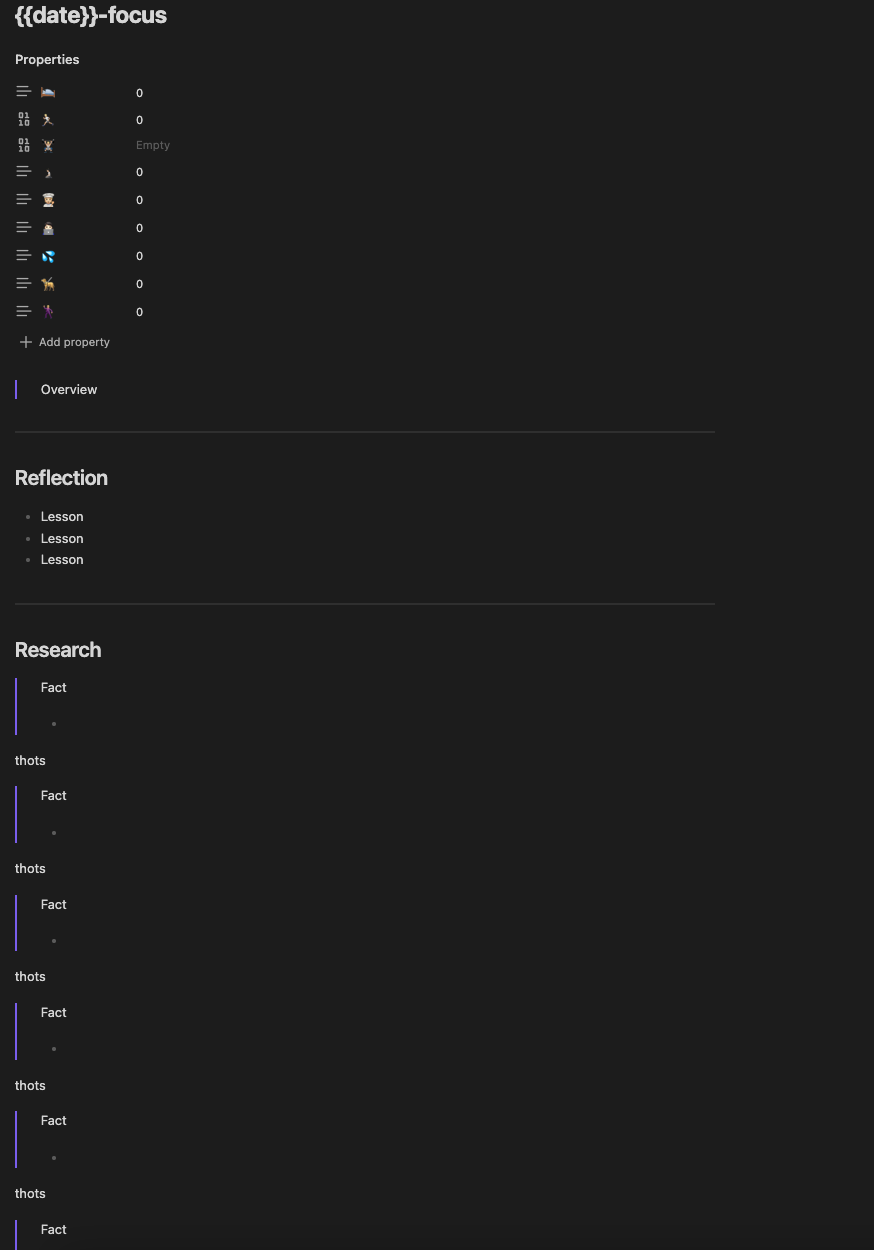The width and height of the screenshot is (874, 1250).
Task: Click the {{date}}-focus note title
Action: pos(91,15)
